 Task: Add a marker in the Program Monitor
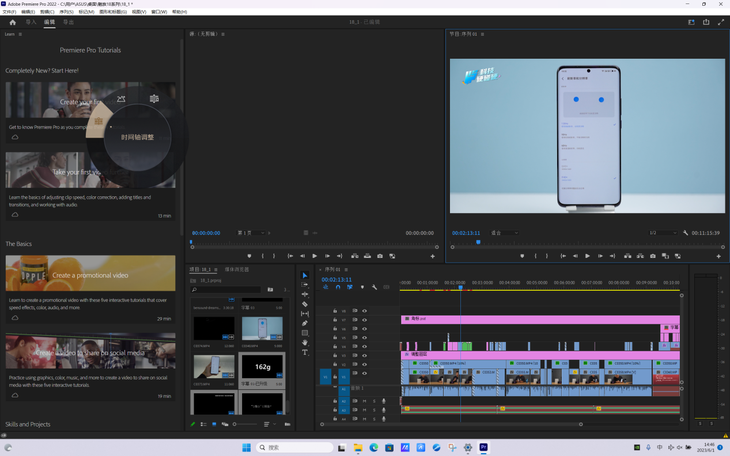522,256
